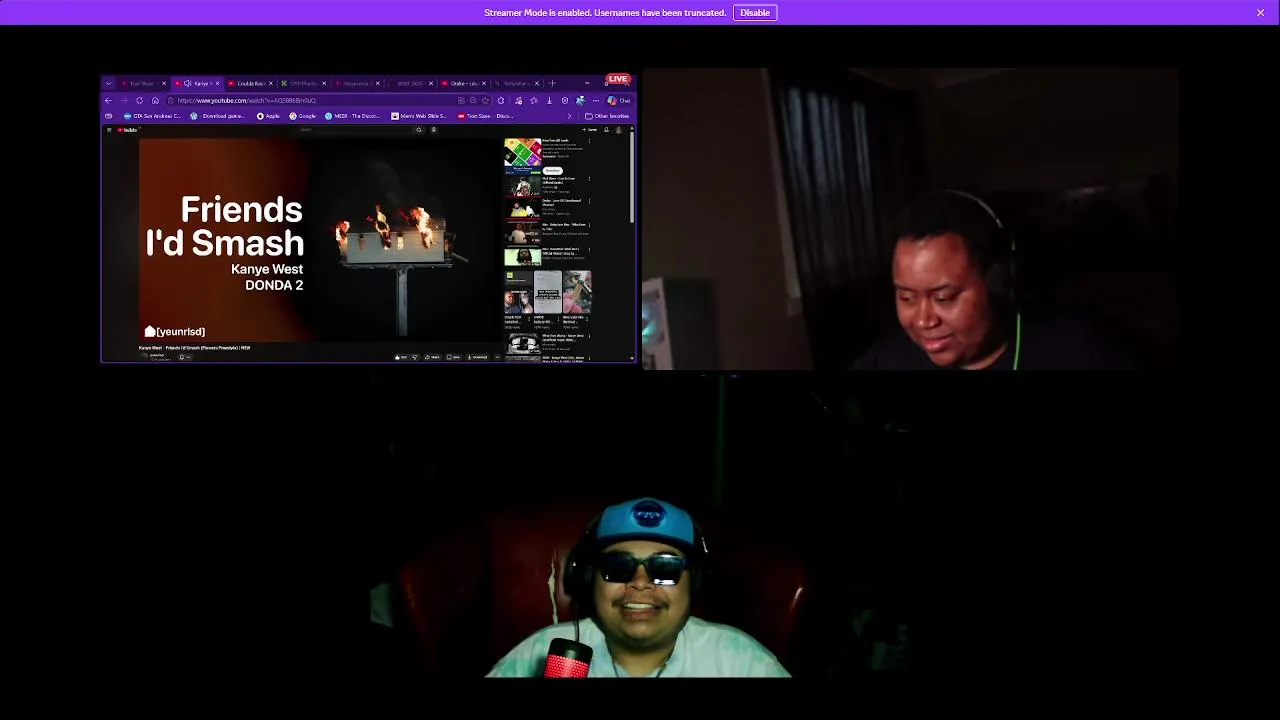Open more actions ellipsis under the video

pyautogui.click(x=497, y=357)
